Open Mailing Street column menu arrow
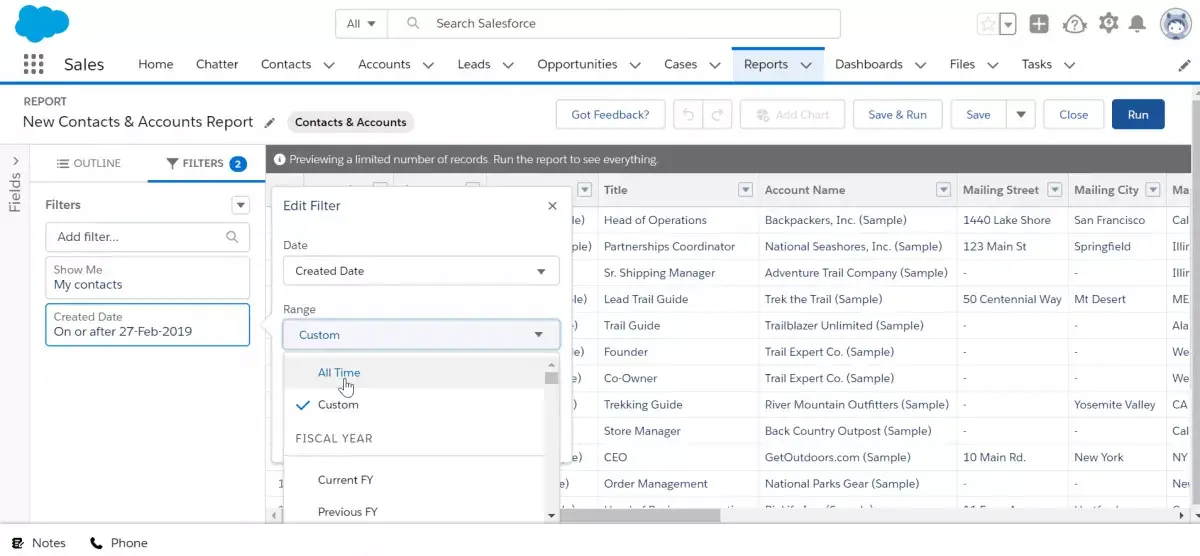1200x556 pixels. 1055,190
